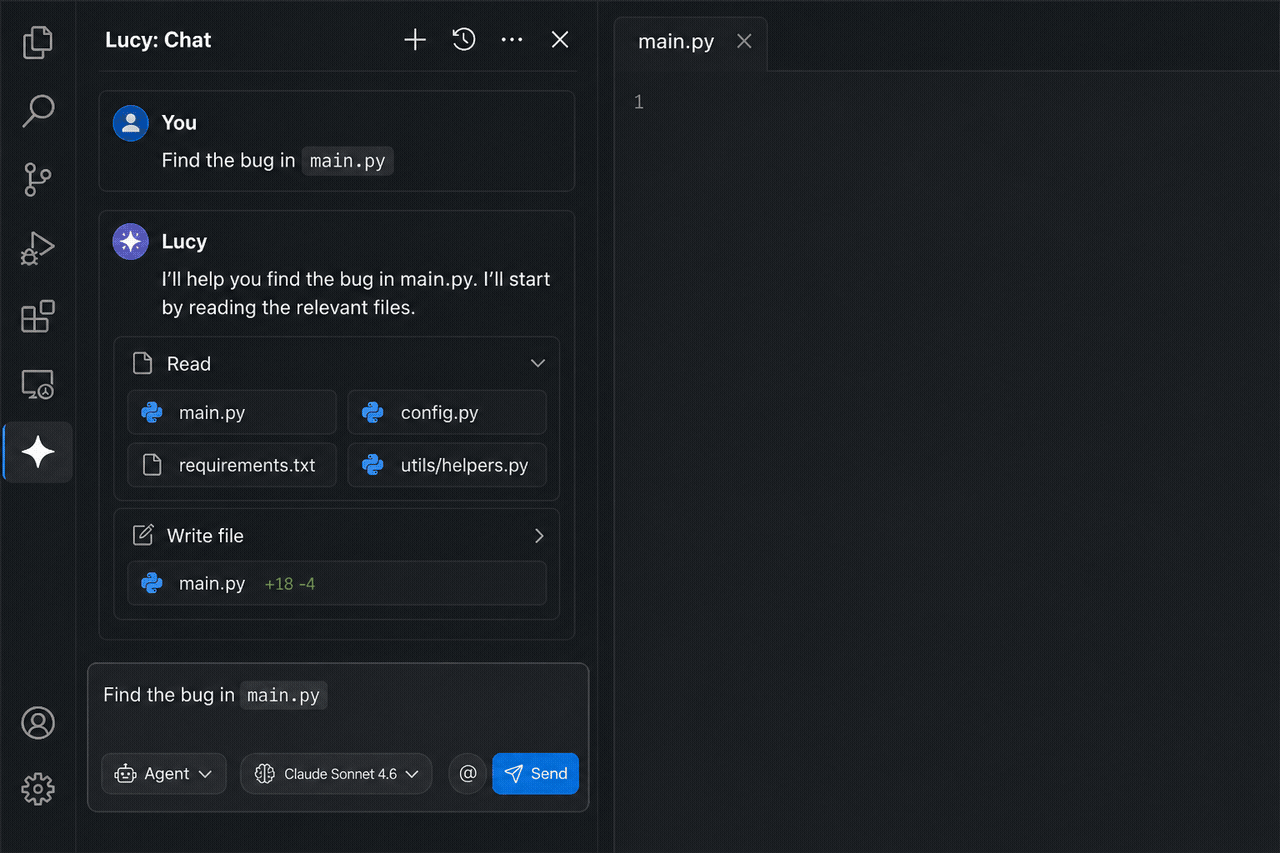The image size is (1280, 853).
Task: Select the Lucy AI sparkle icon
Action: point(38,452)
